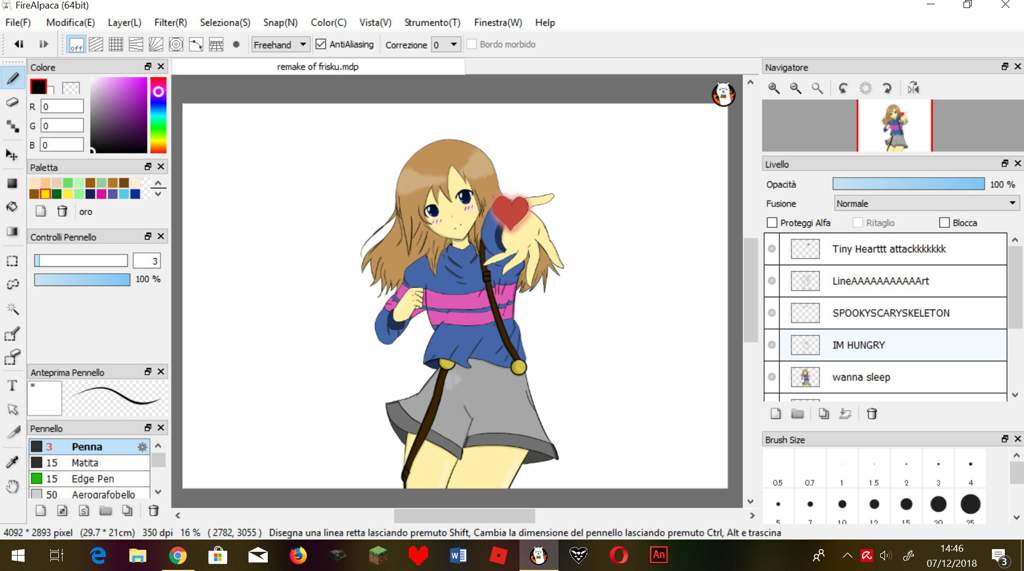Open Penna brush settings gear

tap(142, 447)
